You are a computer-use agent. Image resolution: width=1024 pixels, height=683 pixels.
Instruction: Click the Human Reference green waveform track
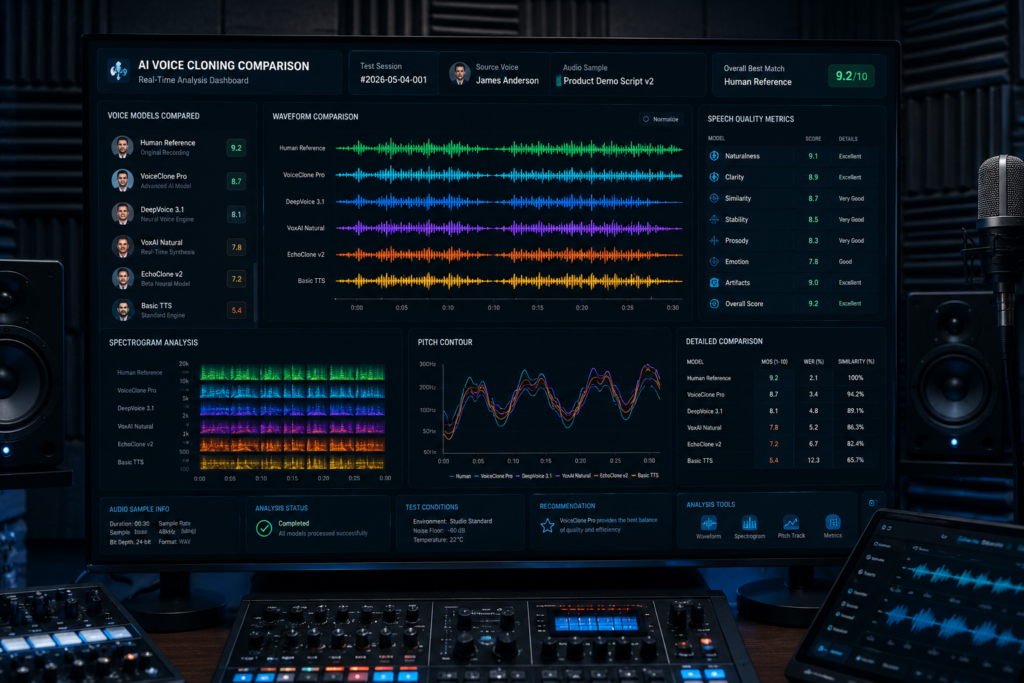coord(509,149)
